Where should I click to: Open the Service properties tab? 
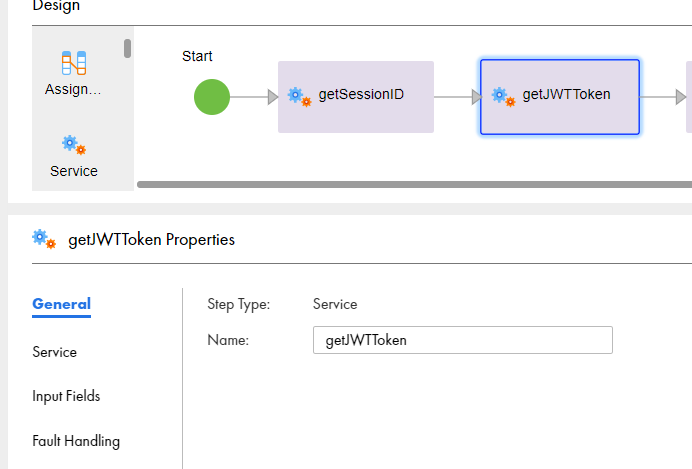coord(54,352)
